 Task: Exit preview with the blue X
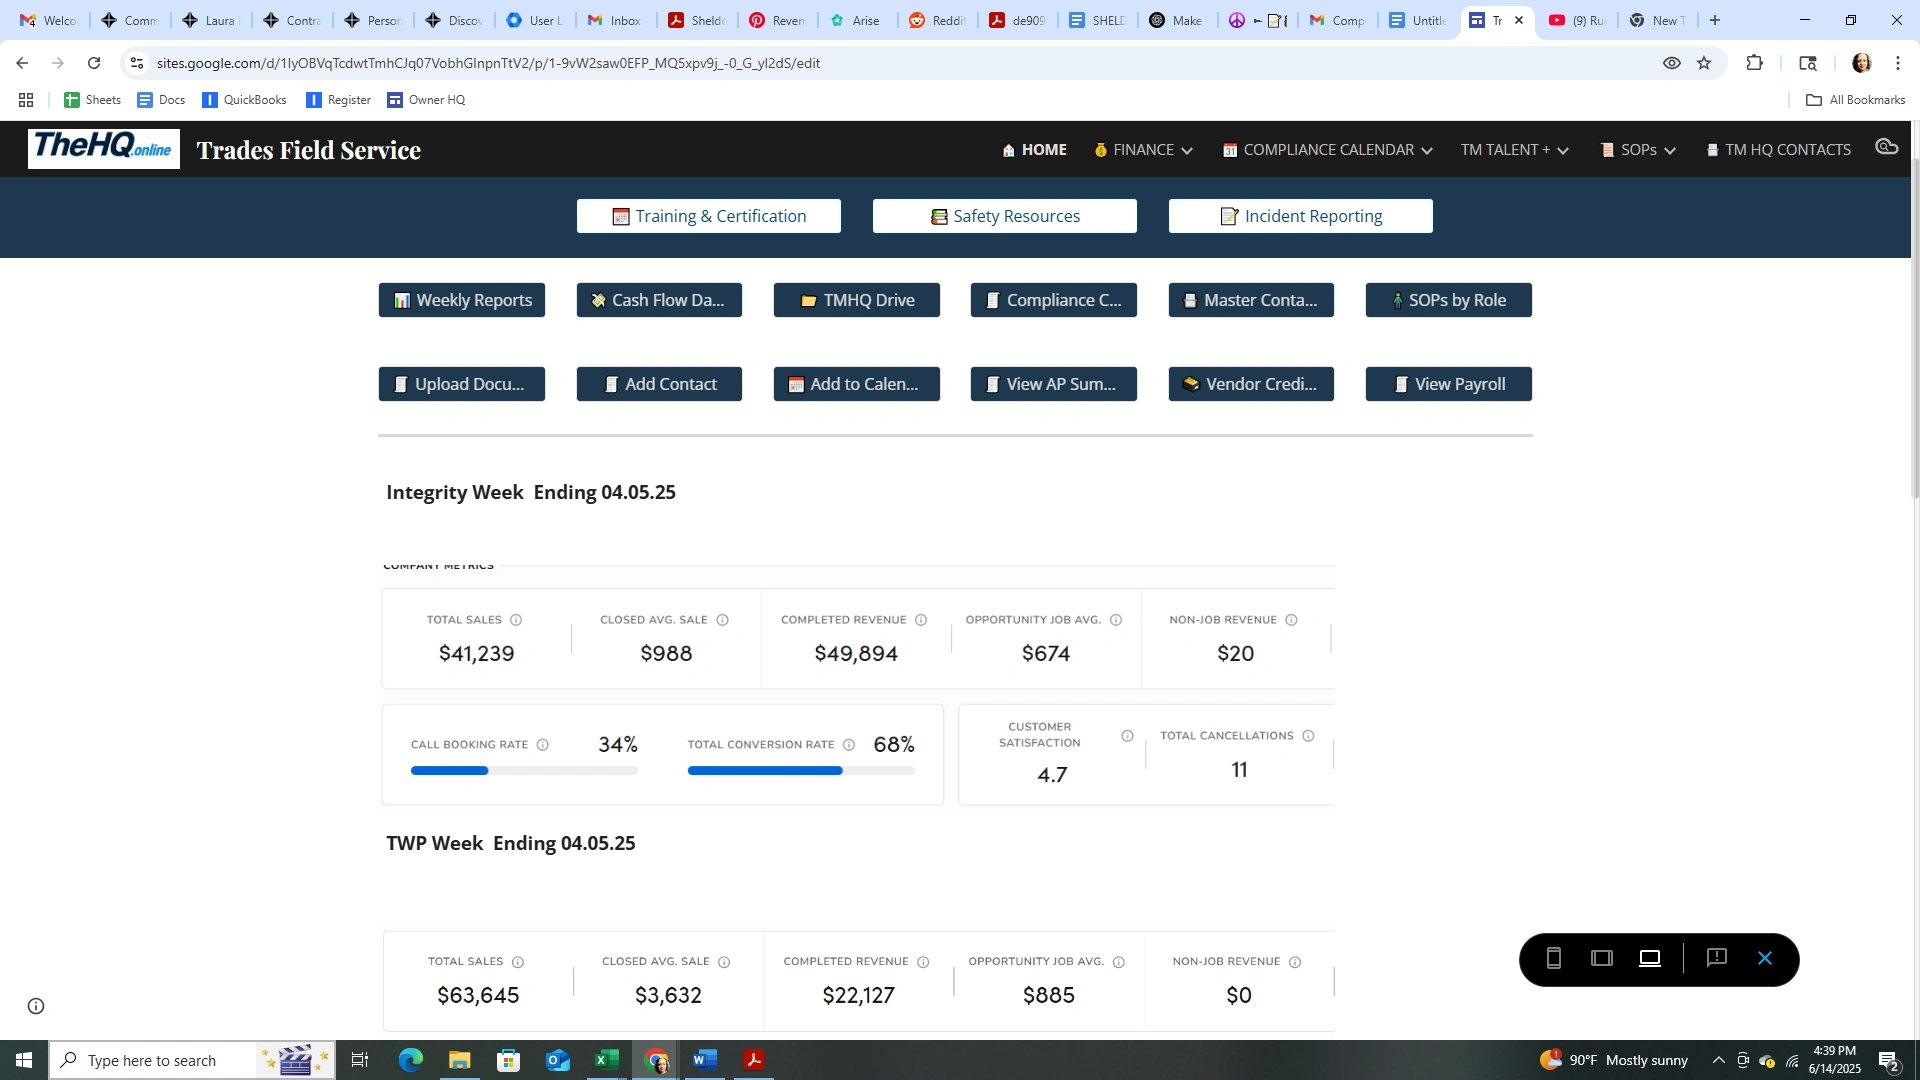coord(1765,958)
